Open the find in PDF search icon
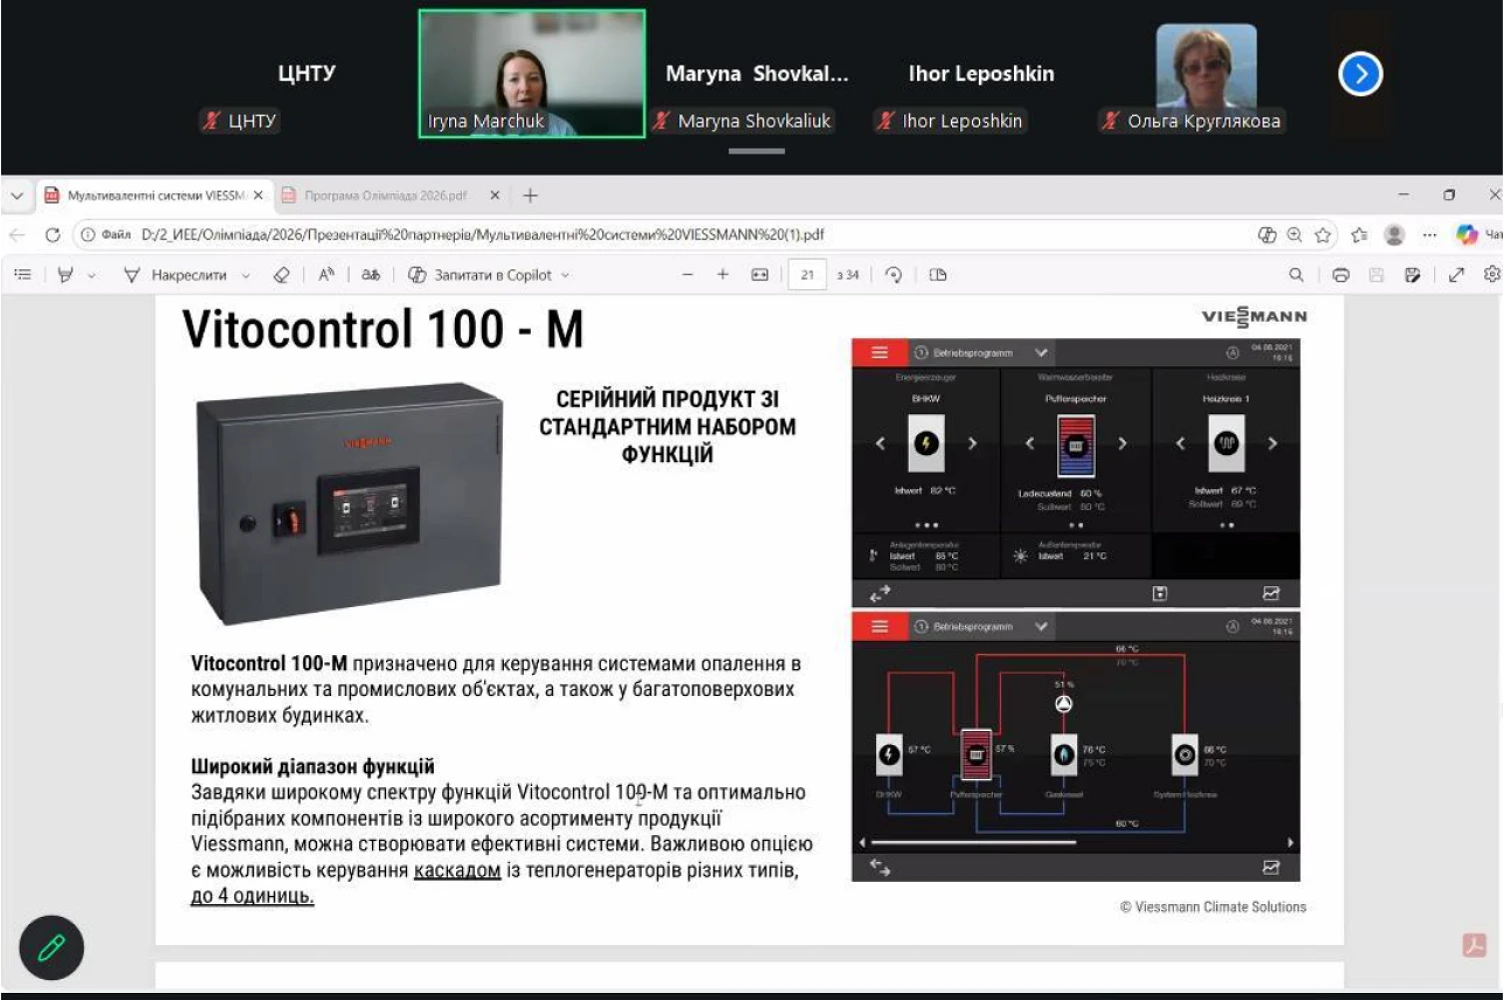 1296,275
